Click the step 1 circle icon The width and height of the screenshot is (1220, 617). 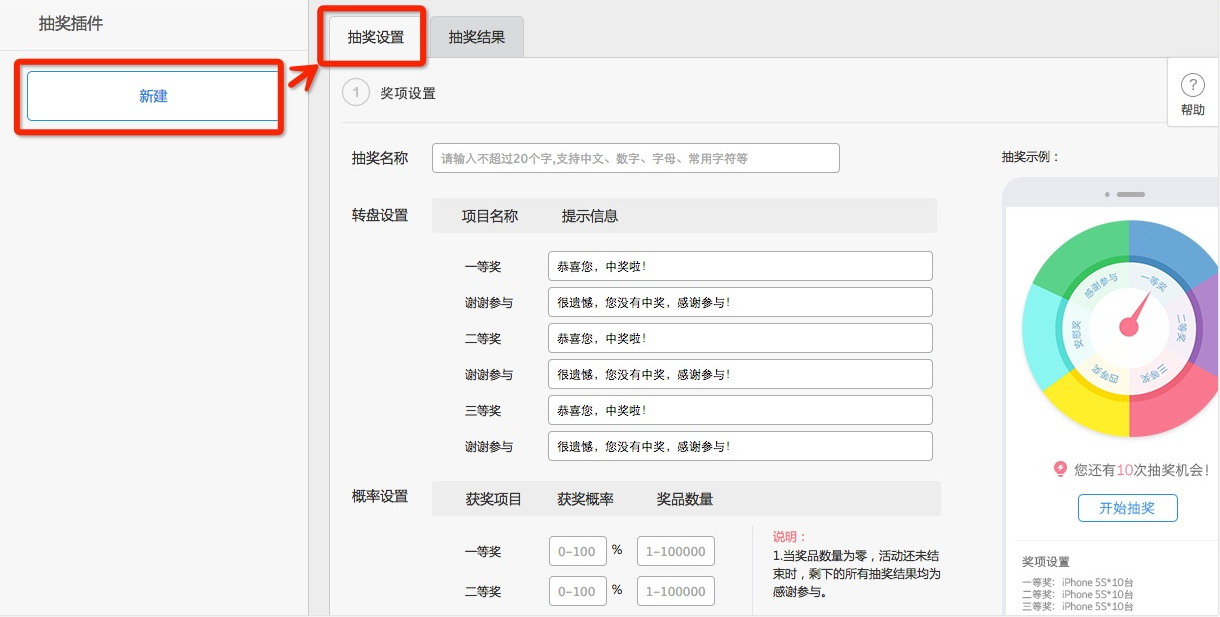click(x=355, y=93)
